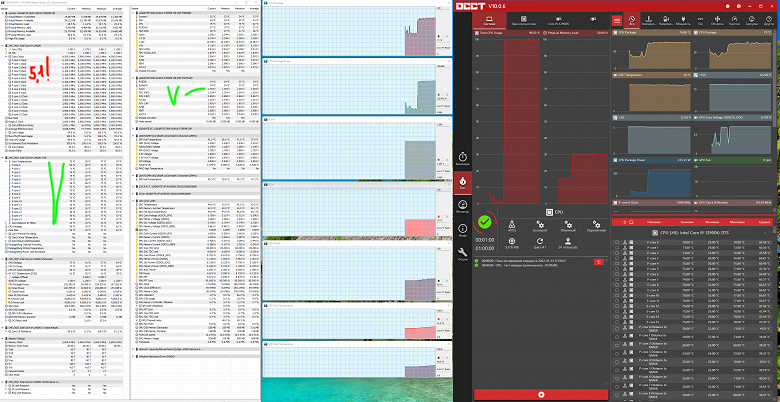Open the Monitoring gauge section in OCCT sidebar

point(462,206)
